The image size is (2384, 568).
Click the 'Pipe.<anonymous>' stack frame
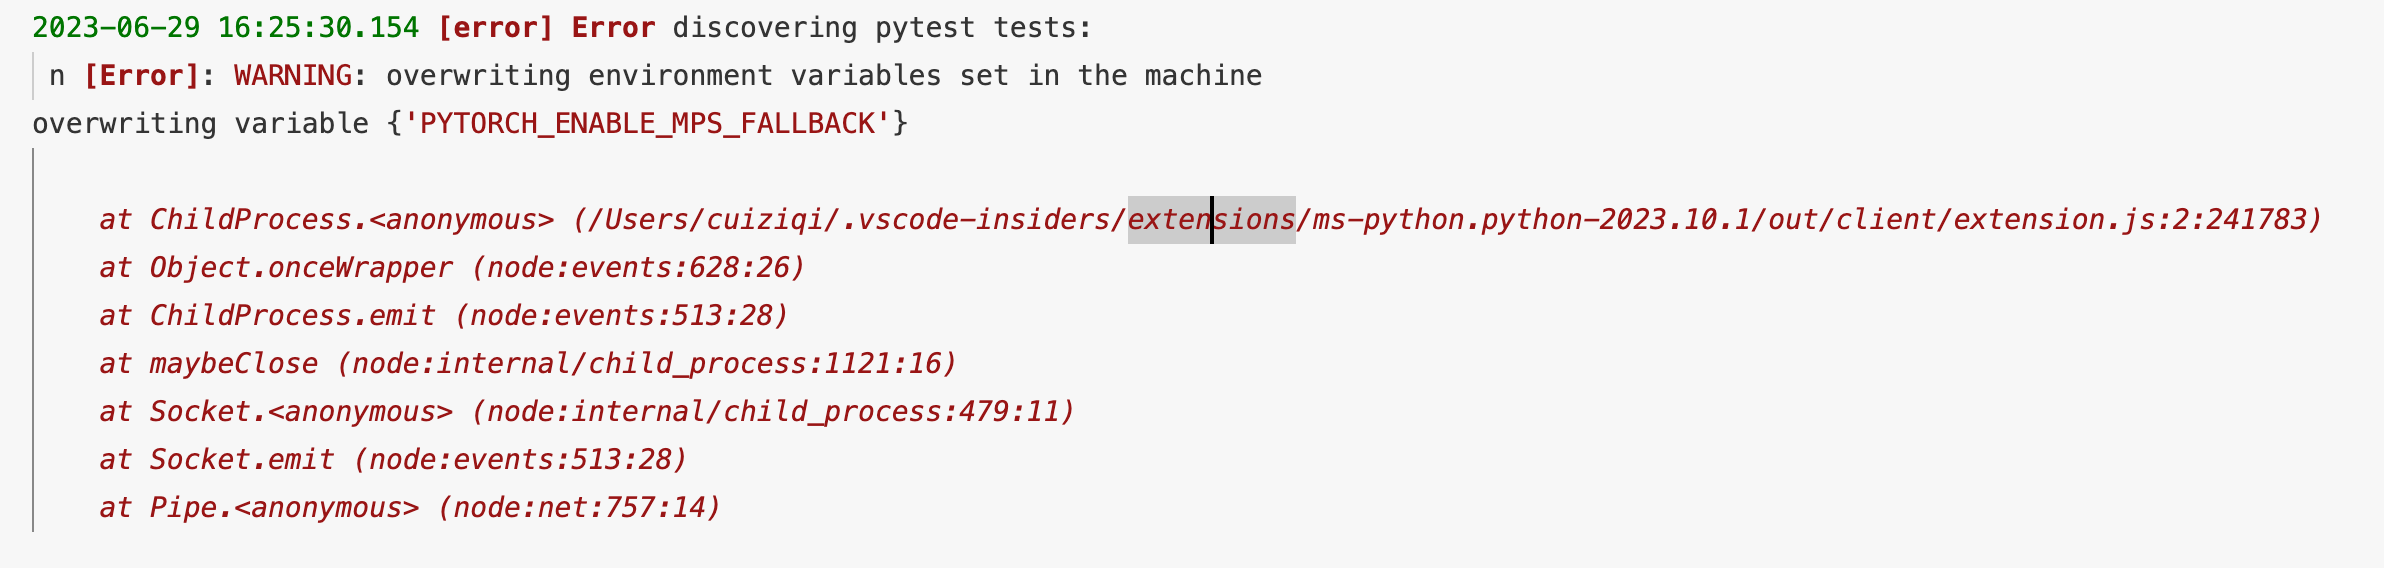click(284, 508)
